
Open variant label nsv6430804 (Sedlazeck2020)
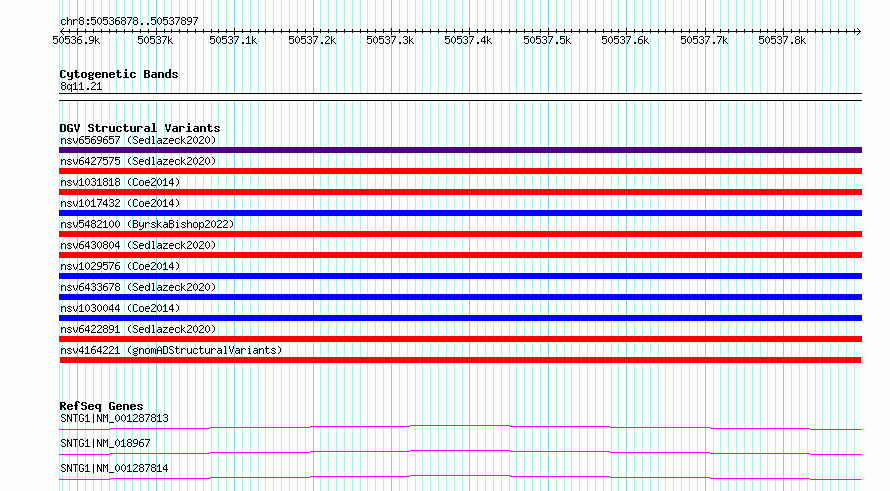click(138, 245)
